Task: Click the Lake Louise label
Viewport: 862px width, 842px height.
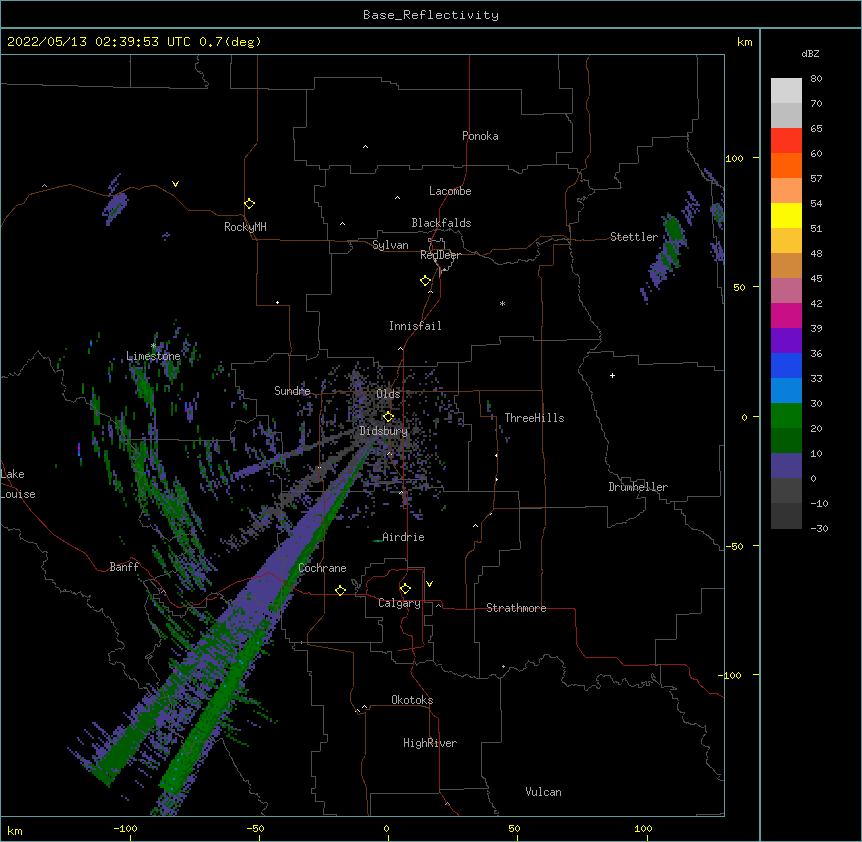Action: coord(18,484)
